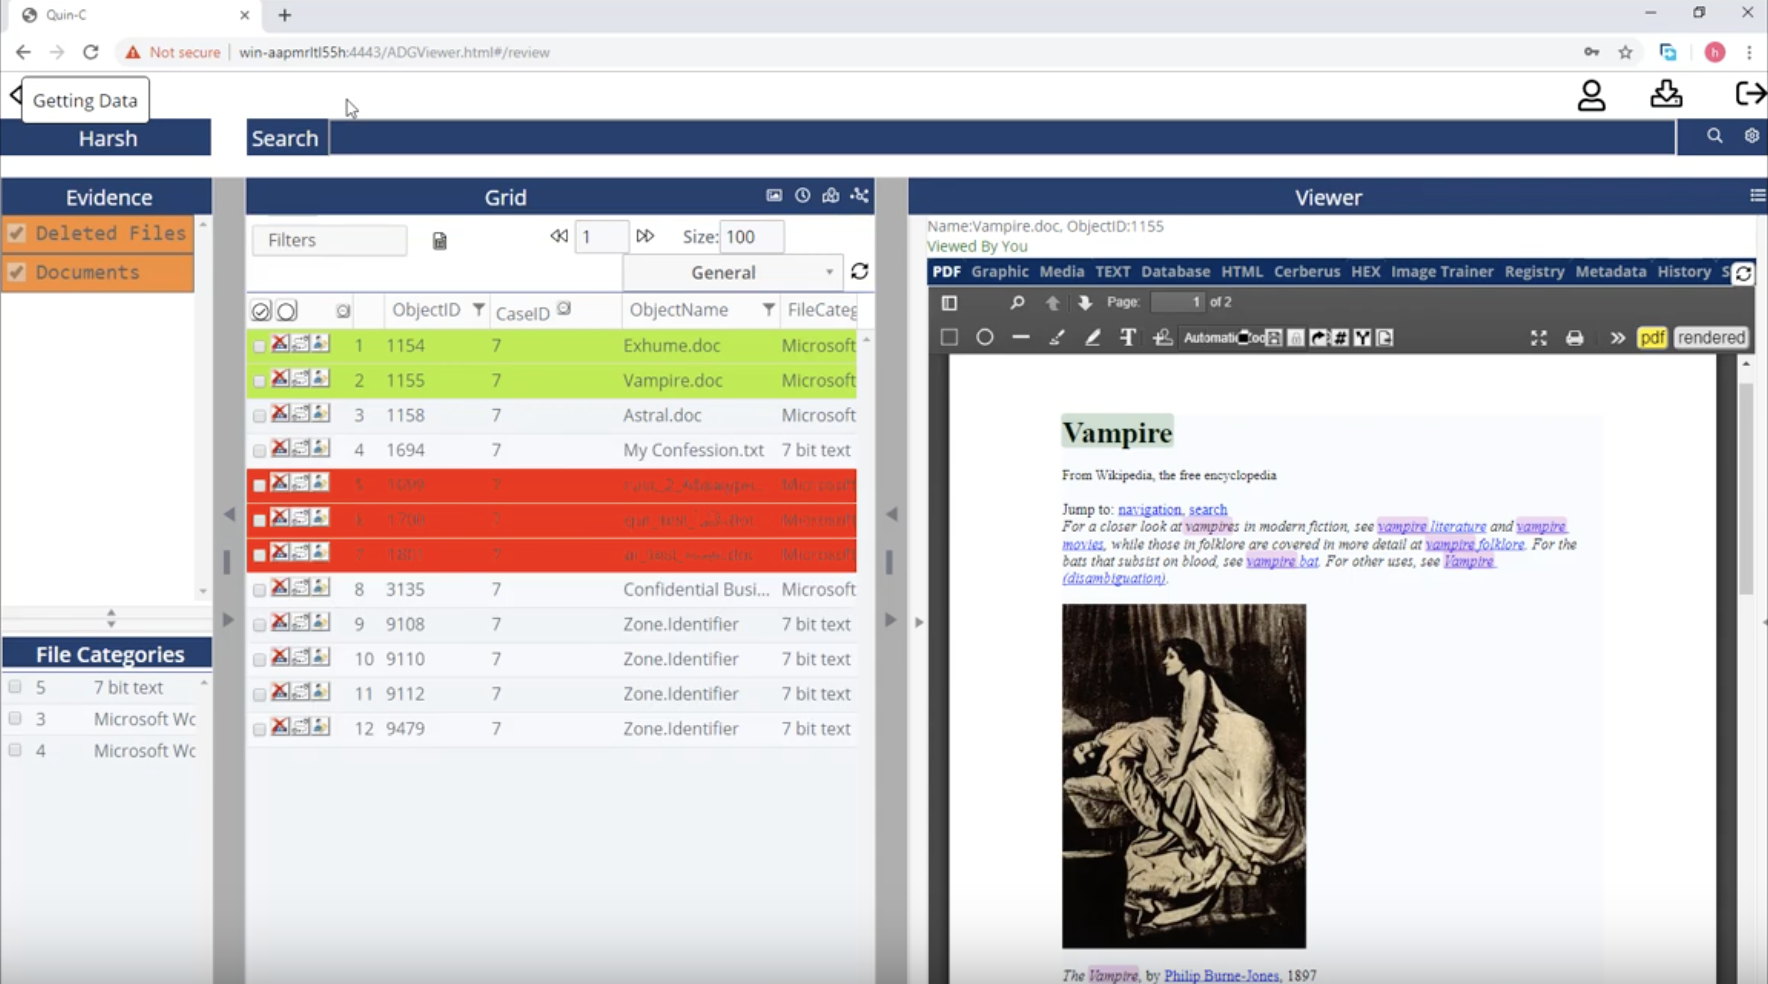Click PDF presentation fullscreen icon
This screenshot has width=1768, height=984.
coord(1539,338)
